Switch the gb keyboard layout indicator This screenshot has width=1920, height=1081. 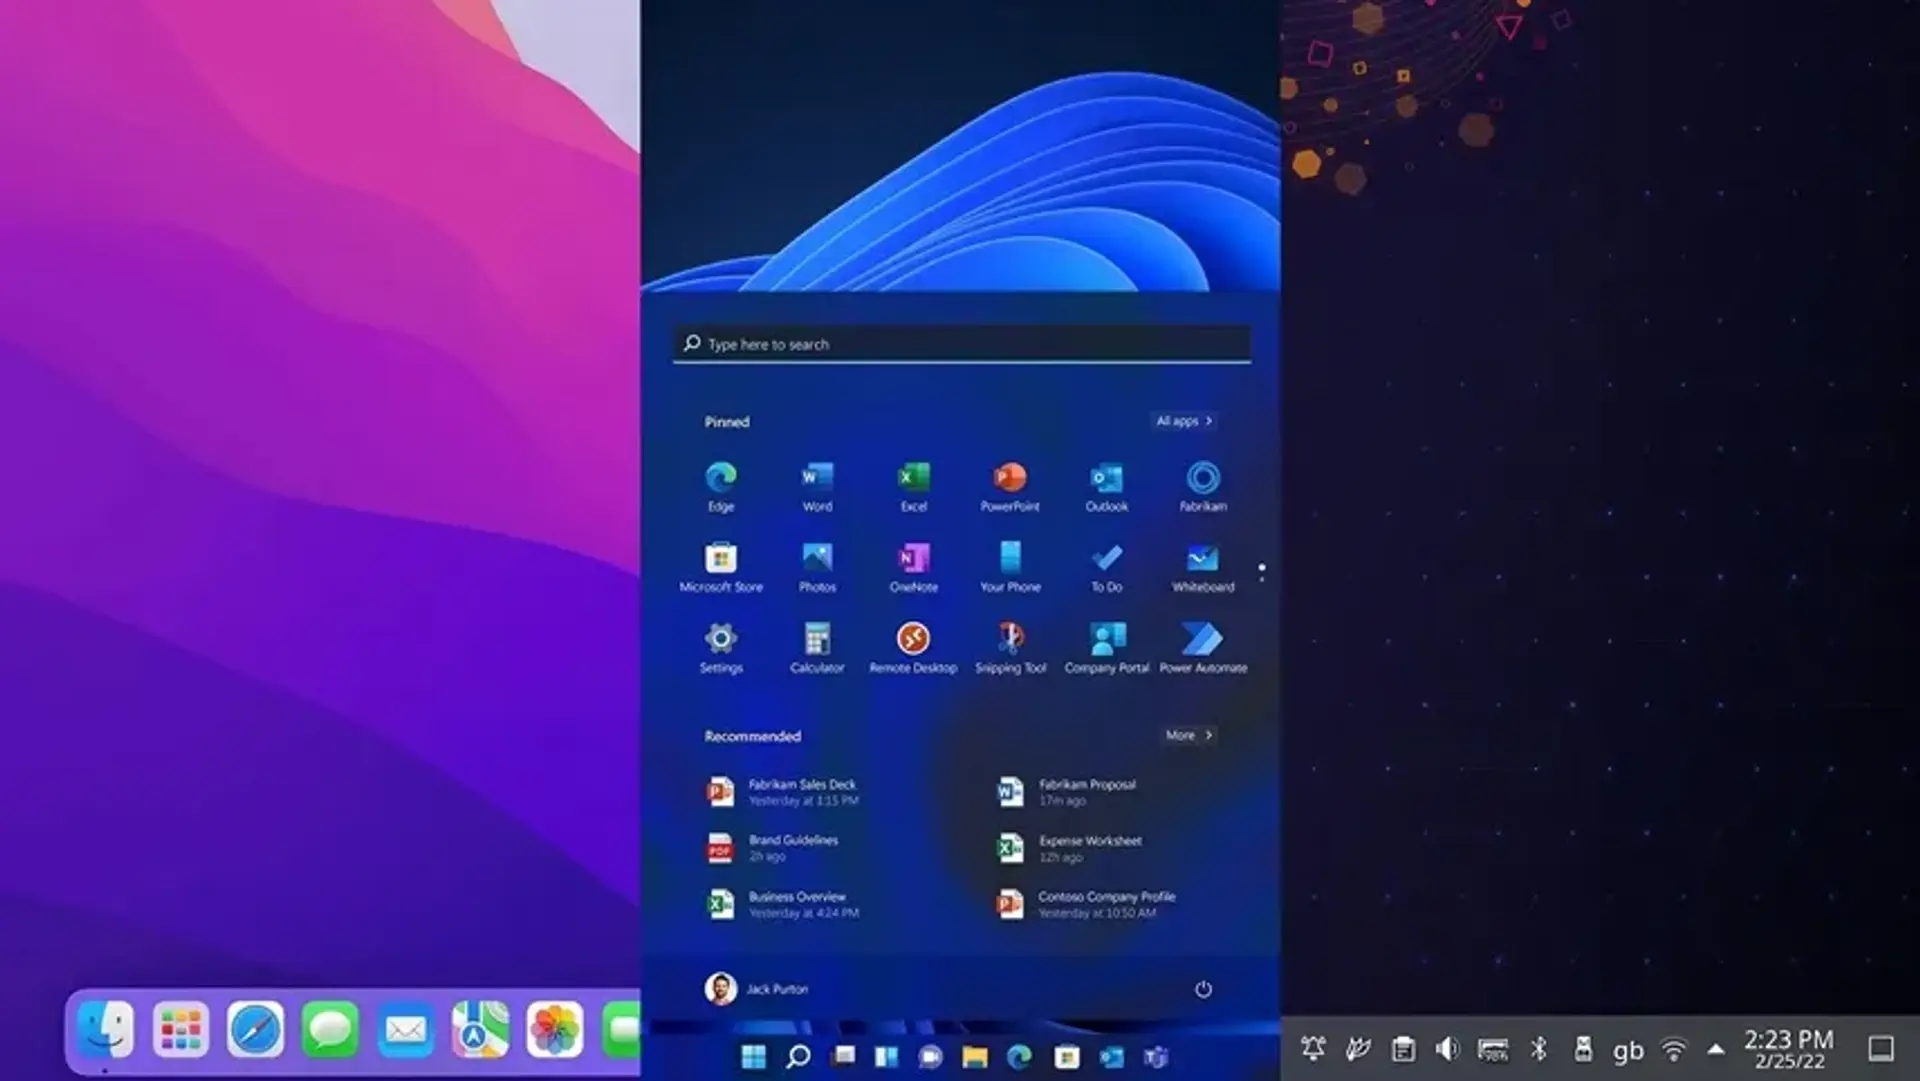click(1628, 1051)
